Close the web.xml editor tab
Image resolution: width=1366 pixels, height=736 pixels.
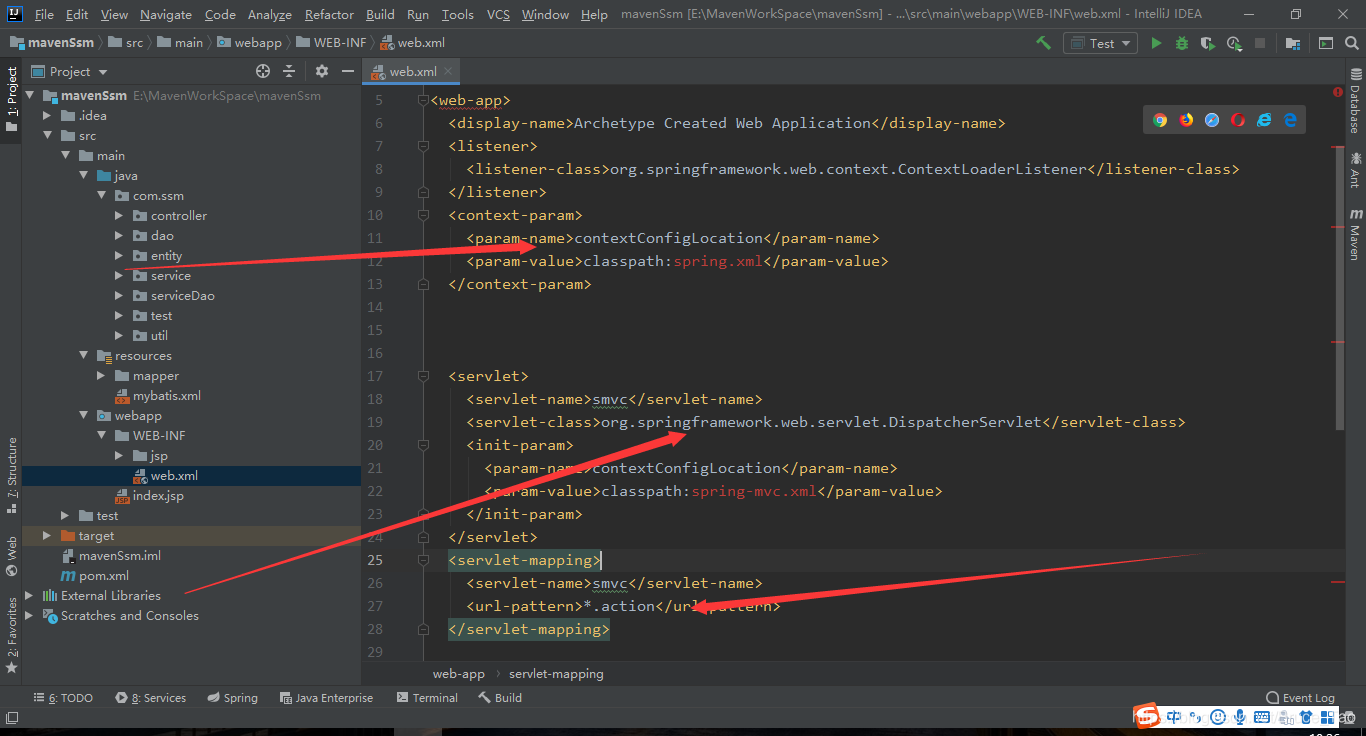tap(449, 71)
